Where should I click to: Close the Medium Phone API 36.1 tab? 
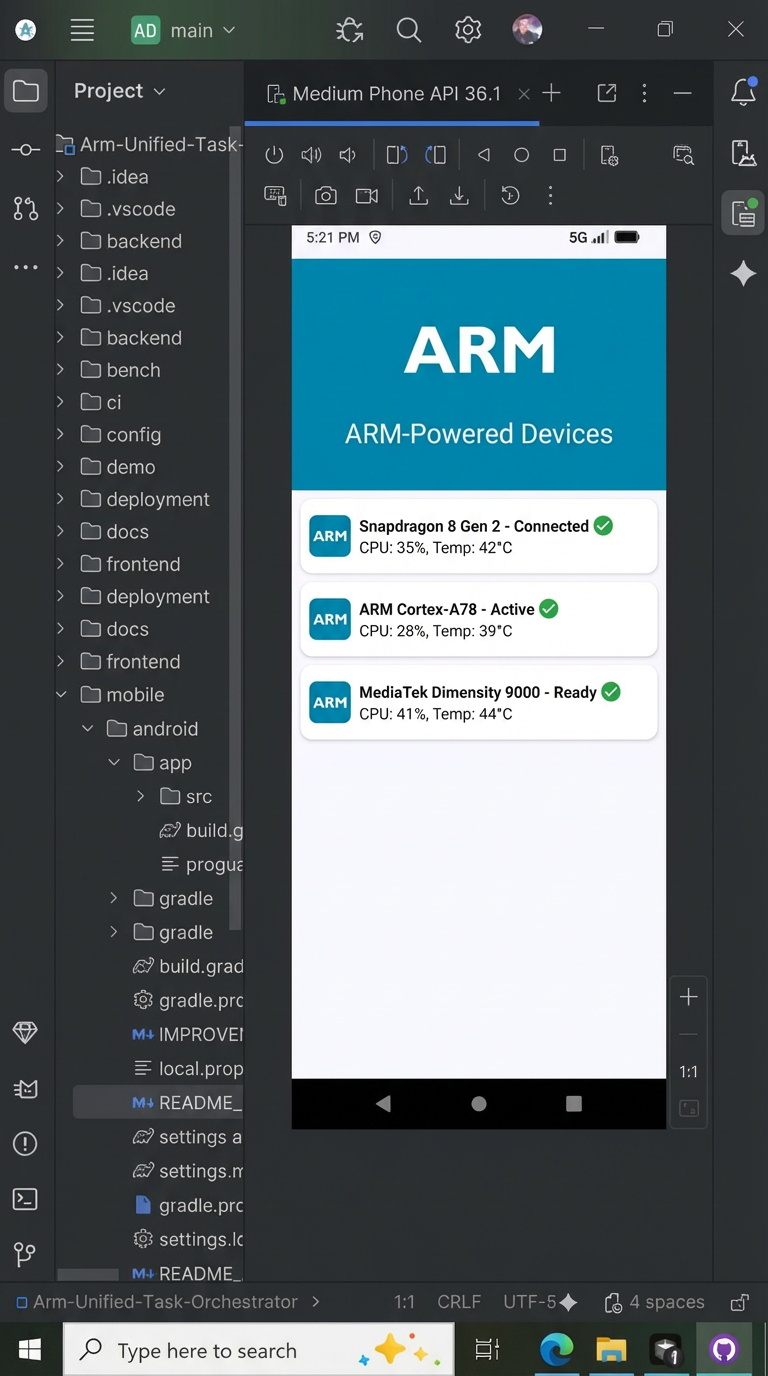(524, 93)
